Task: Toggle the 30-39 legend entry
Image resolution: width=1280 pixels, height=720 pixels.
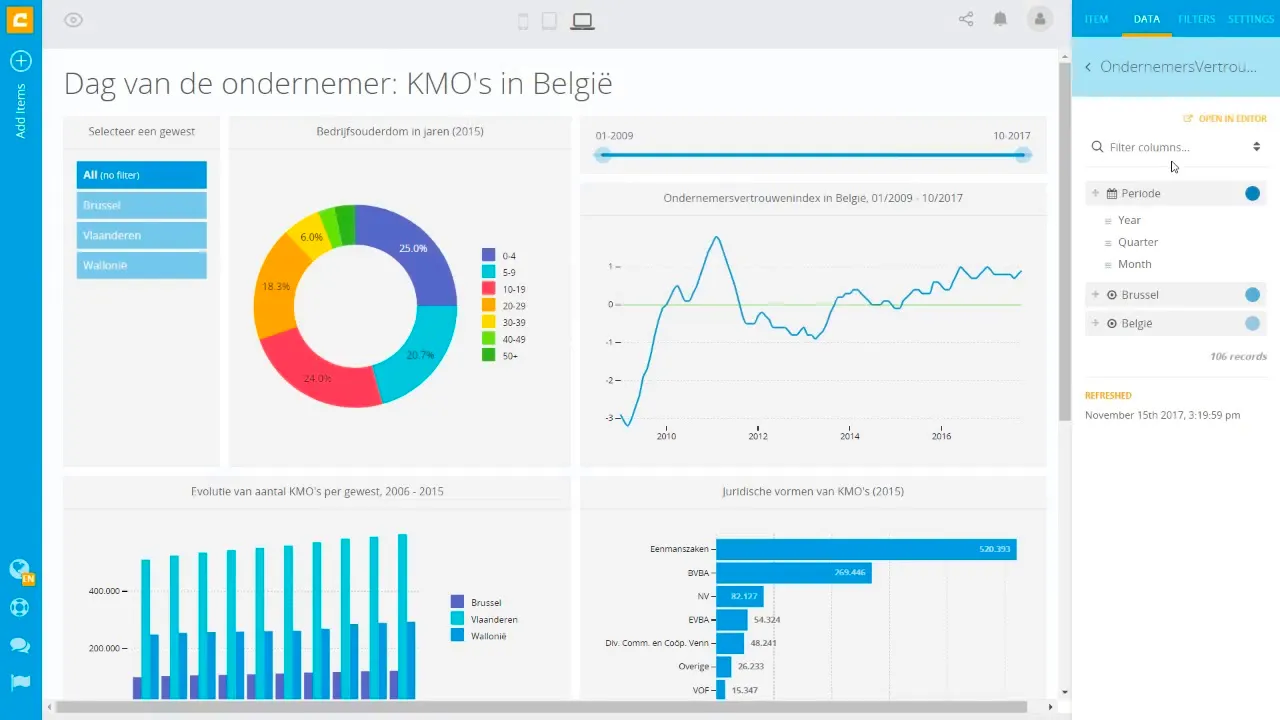Action: [x=503, y=322]
